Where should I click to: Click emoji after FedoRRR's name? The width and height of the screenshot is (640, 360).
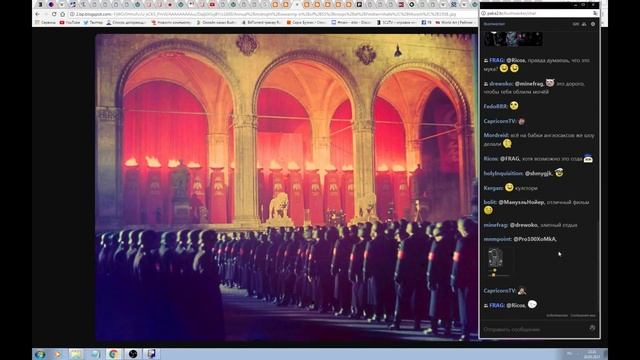click(x=514, y=106)
